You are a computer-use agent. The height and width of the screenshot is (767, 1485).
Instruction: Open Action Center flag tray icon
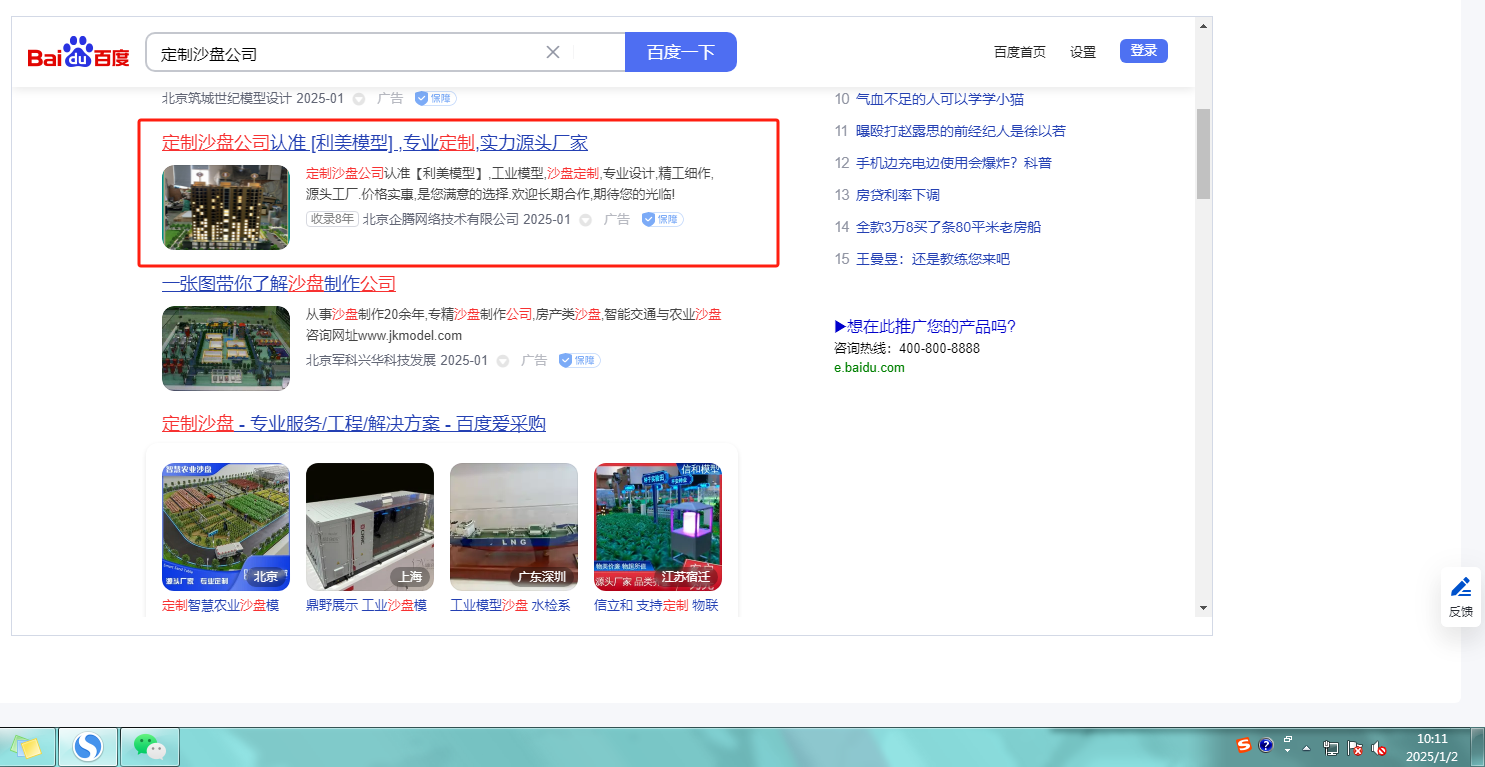coord(1355,747)
